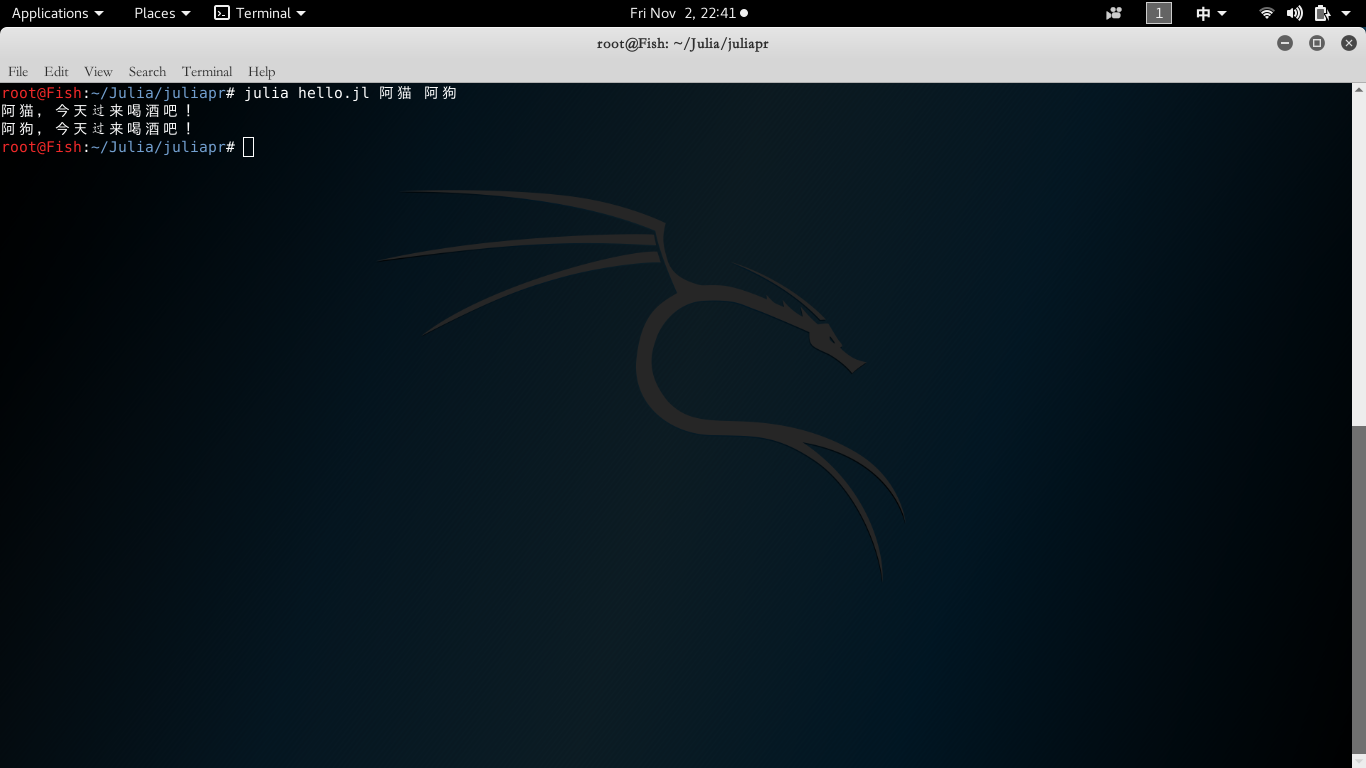Viewport: 1366px width, 768px height.
Task: Open the Edit menu
Action: (x=56, y=71)
